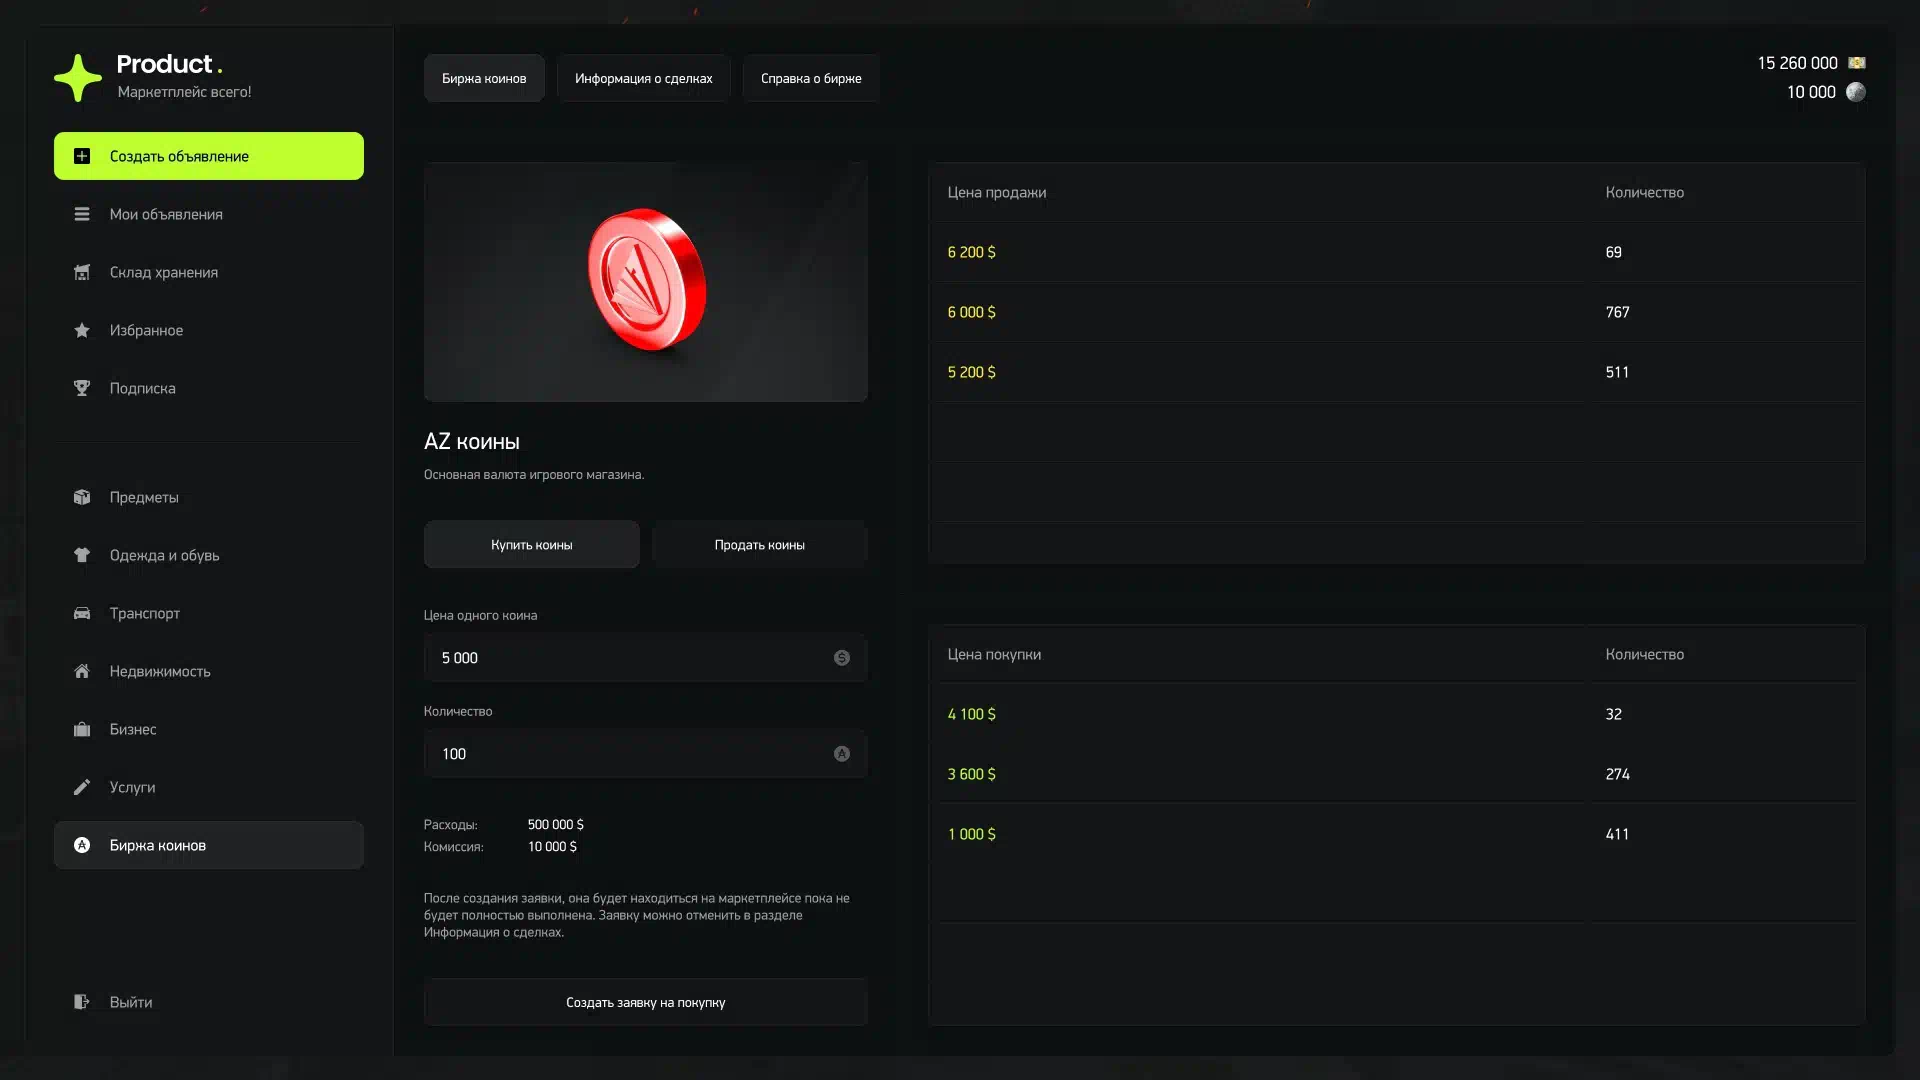Viewport: 1920px width, 1080px height.
Task: Click the car icon beside Транспорт
Action: coord(82,613)
